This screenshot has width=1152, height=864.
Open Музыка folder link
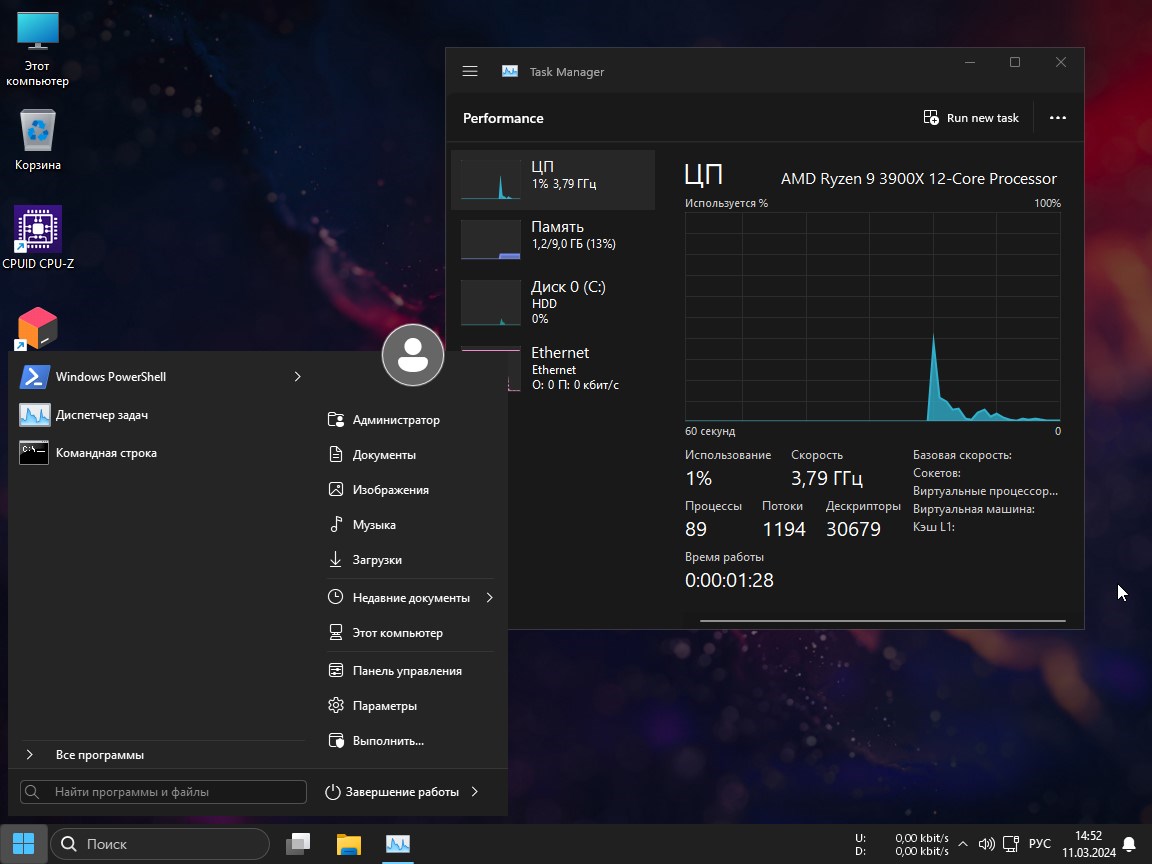410,525
